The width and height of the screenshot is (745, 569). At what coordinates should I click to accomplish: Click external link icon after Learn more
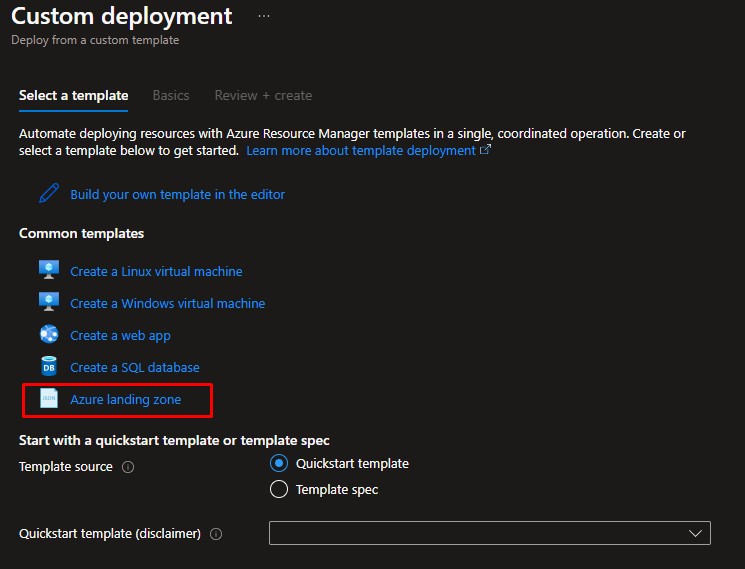485,150
